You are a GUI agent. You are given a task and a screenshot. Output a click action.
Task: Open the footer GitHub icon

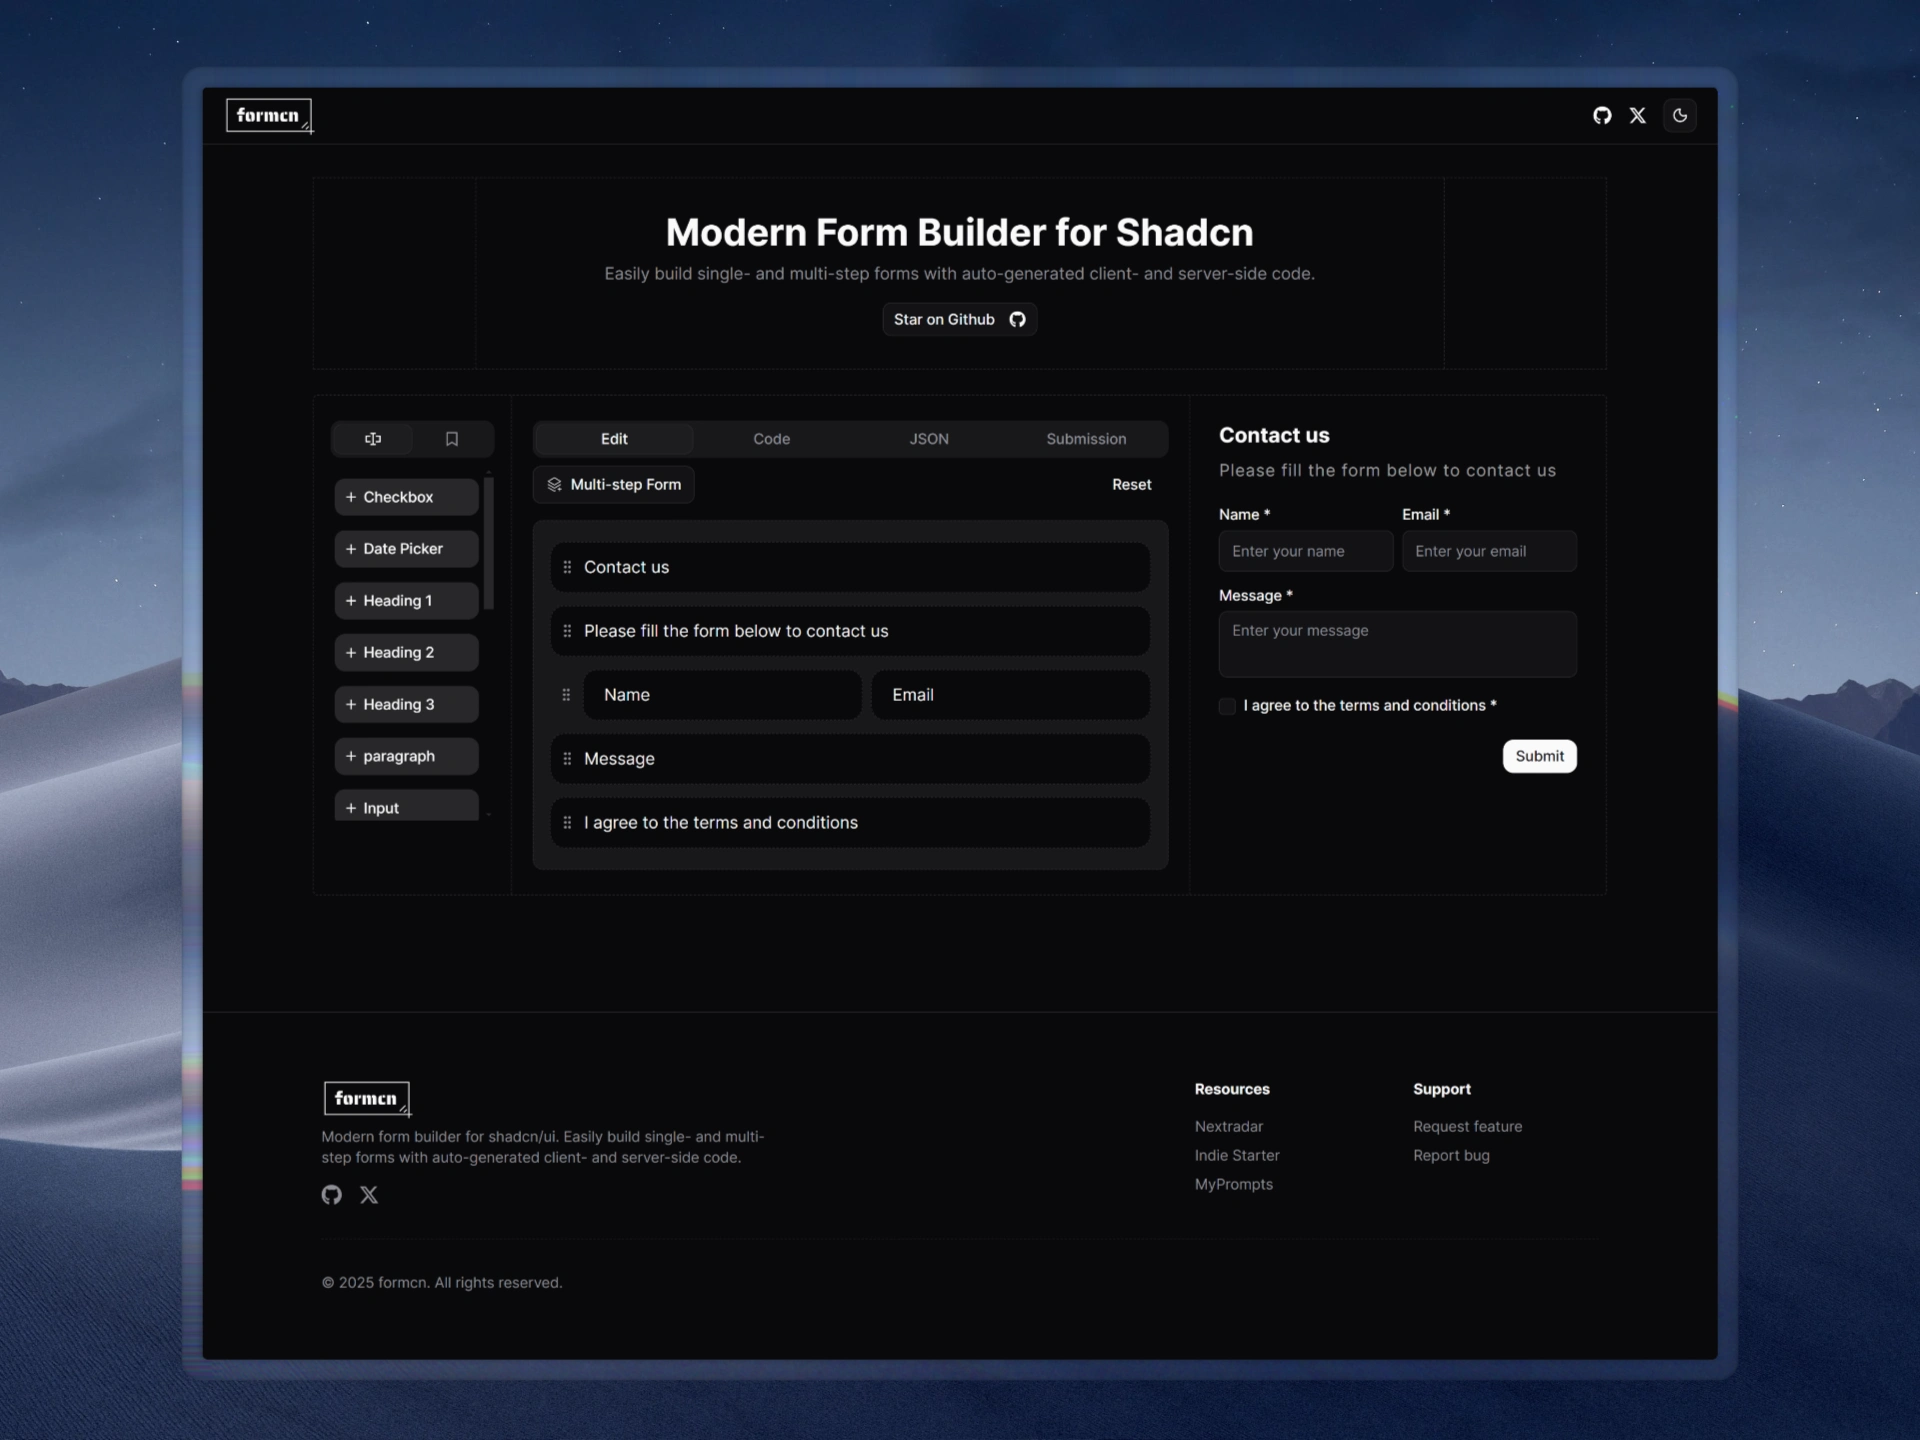[x=331, y=1195]
